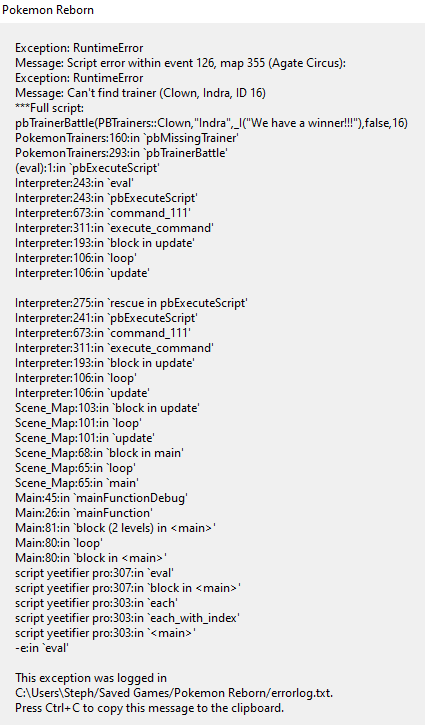Screen dimensions: 425x725
Task: Click the 'Script error within event 126' message line
Action: pyautogui.click(x=180, y=63)
